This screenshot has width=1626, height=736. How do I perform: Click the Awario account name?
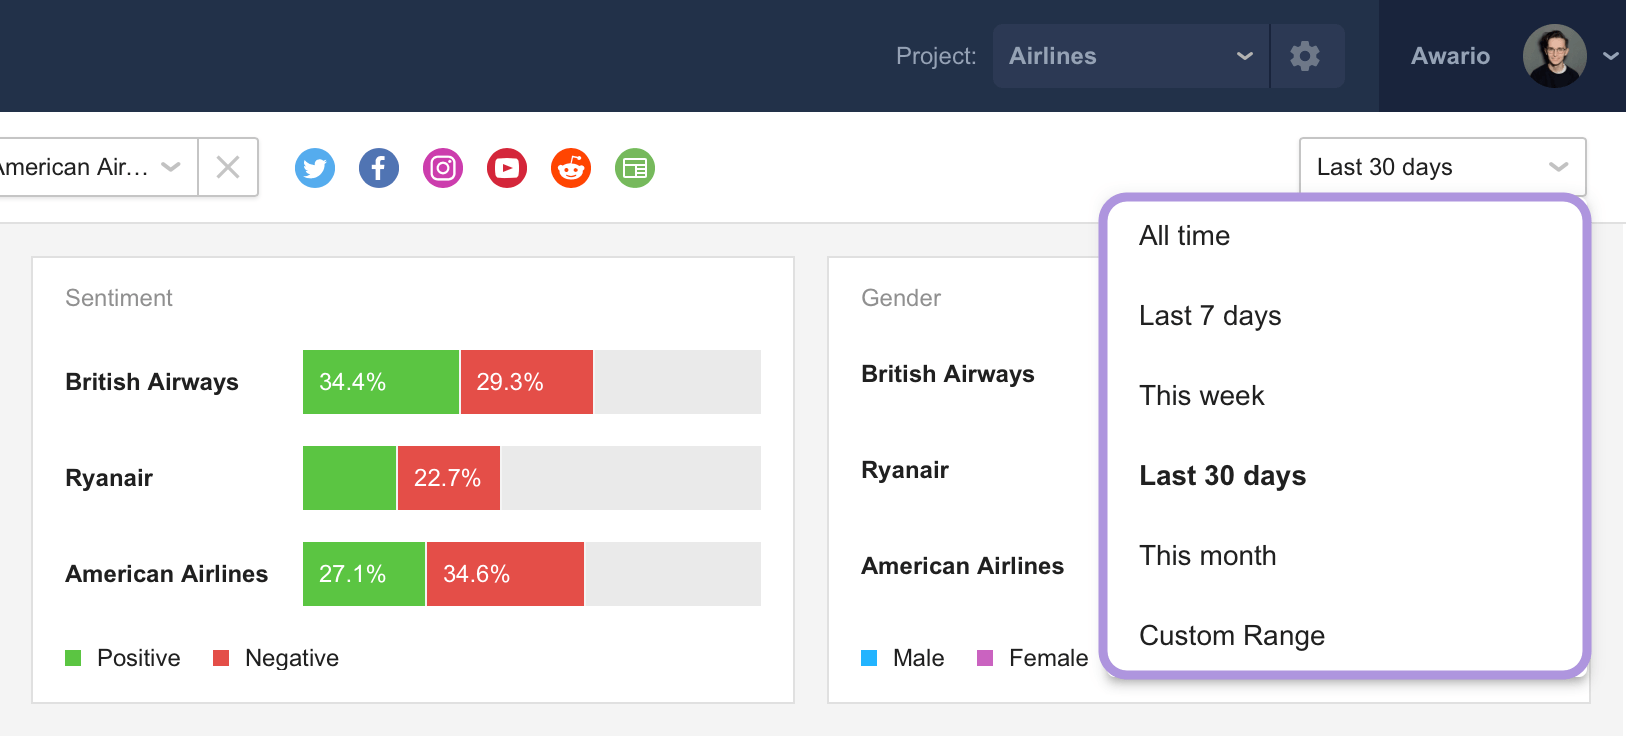coord(1450,56)
